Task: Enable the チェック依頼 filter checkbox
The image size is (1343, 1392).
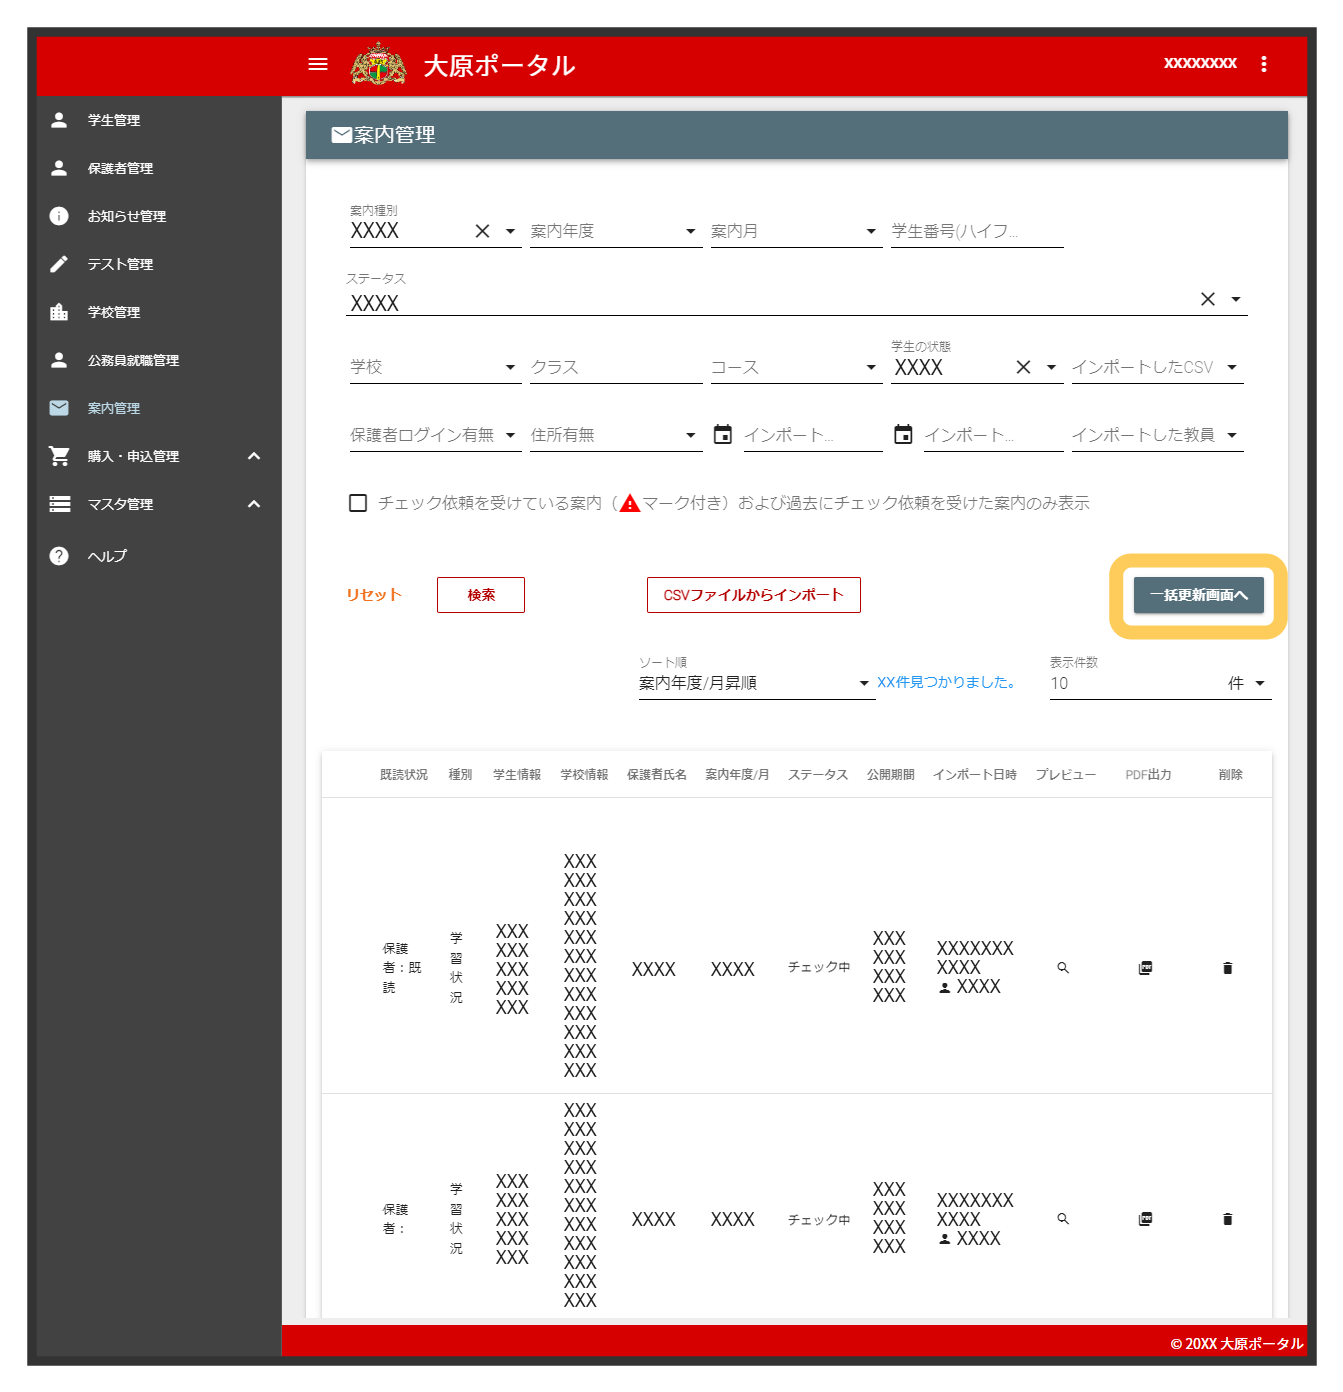Action: pyautogui.click(x=358, y=503)
